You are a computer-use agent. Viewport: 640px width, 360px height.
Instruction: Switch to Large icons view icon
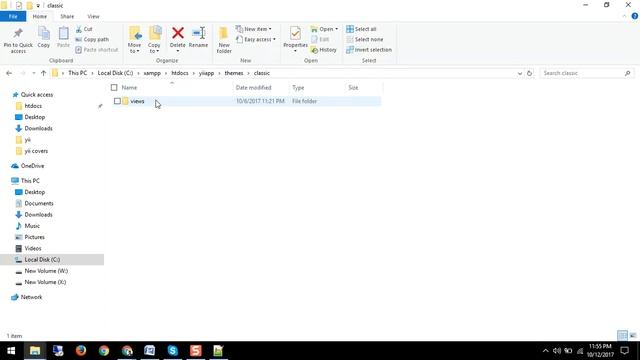click(633, 336)
